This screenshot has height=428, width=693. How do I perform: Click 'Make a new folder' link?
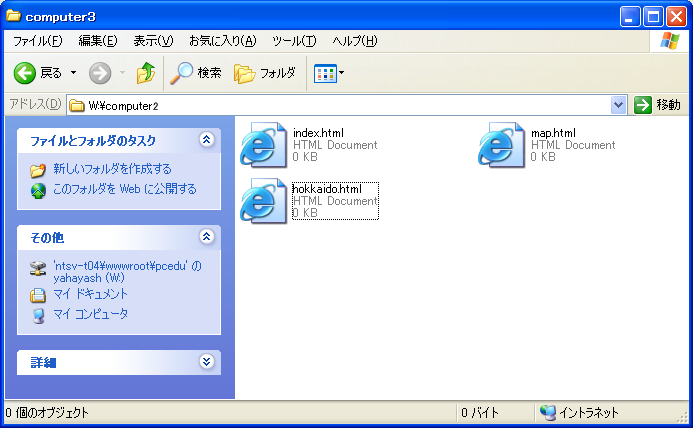[111, 169]
